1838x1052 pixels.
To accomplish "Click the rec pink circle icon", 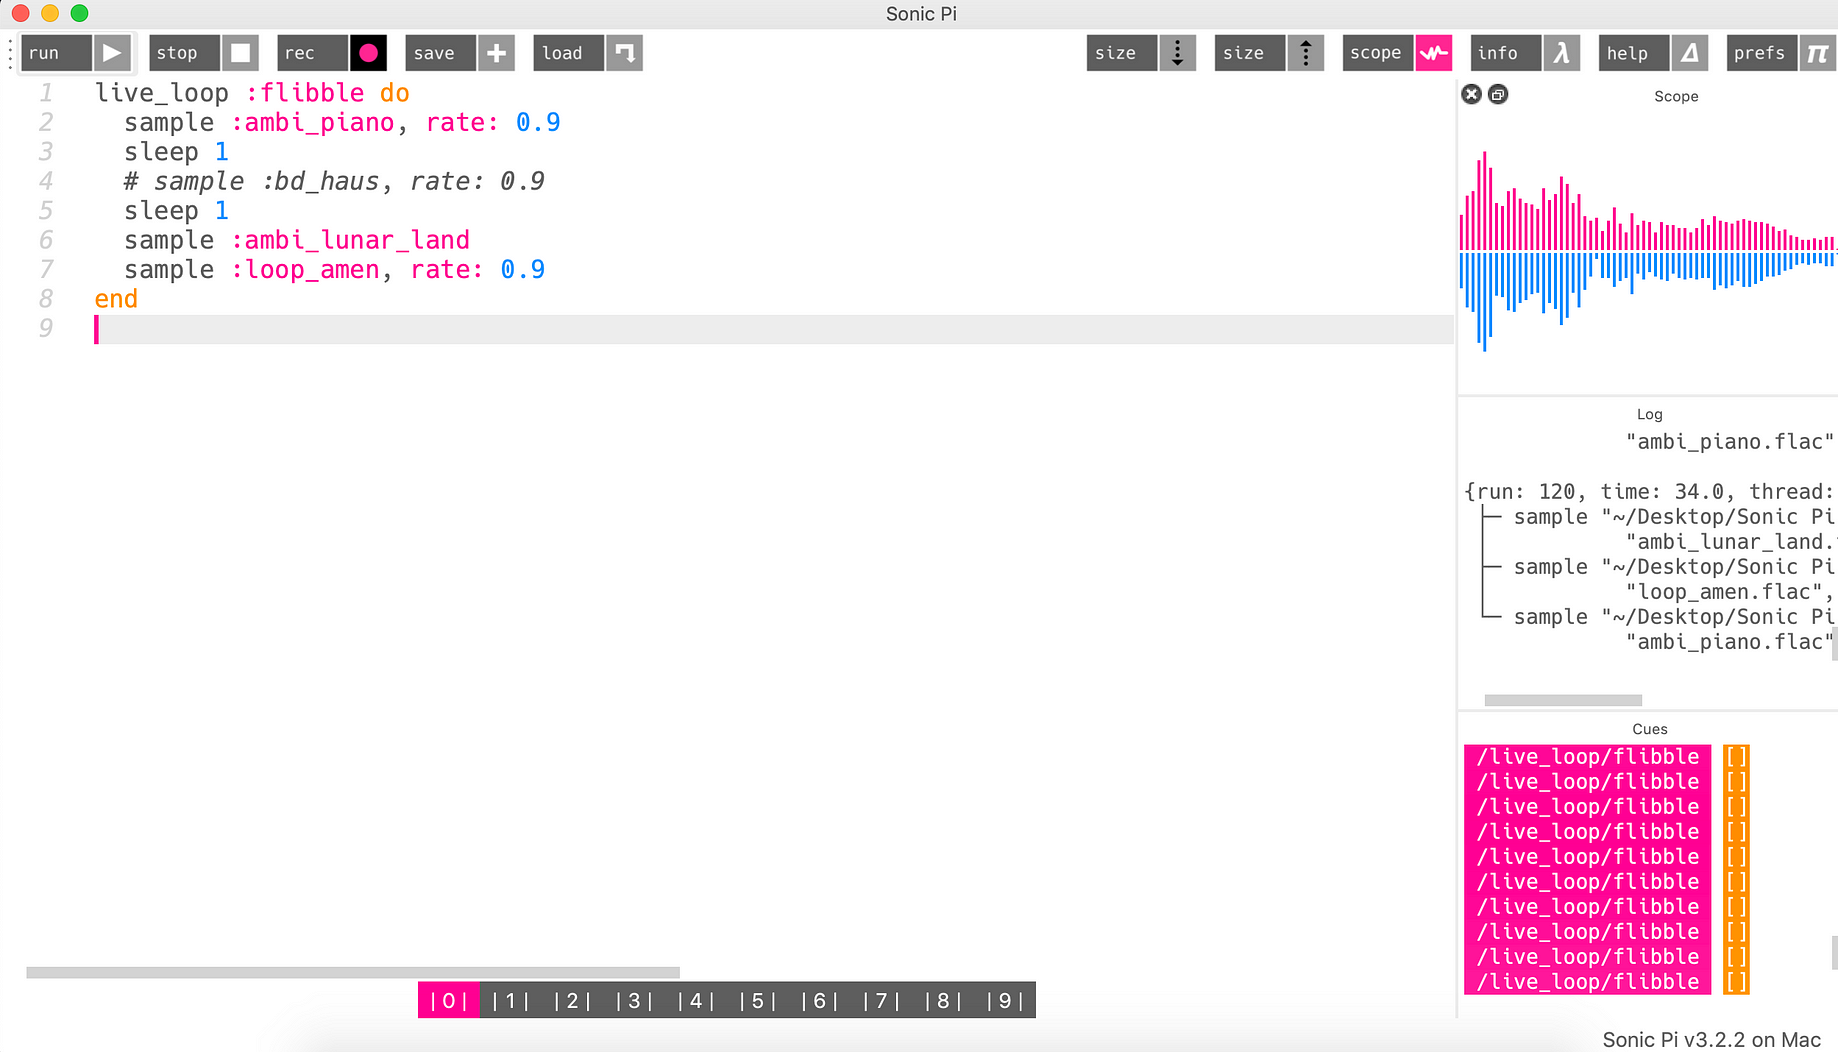I will tap(368, 53).
